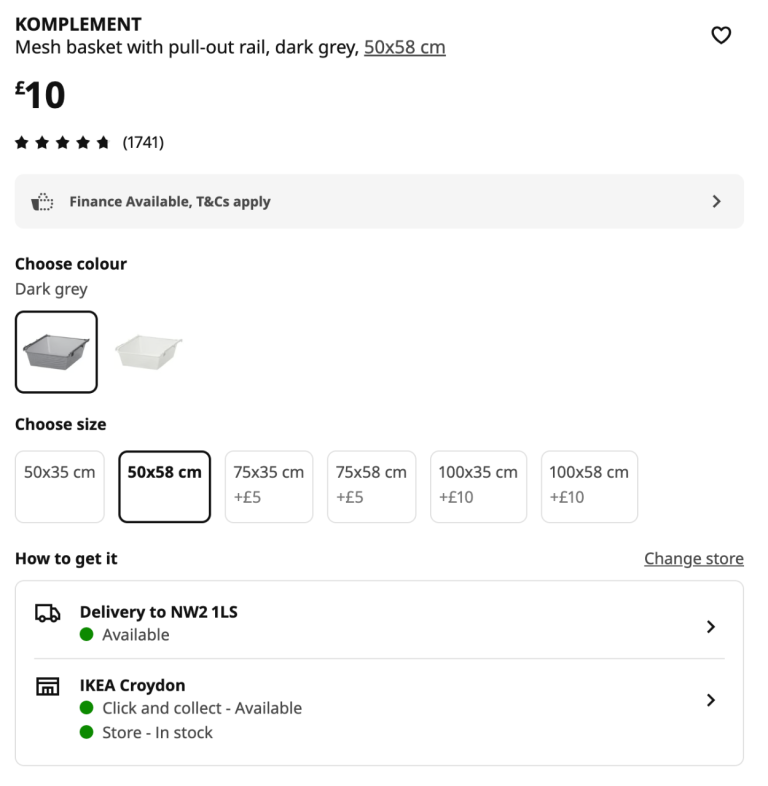Add product to favourites heart icon
The height and width of the screenshot is (786, 768).
point(721,35)
